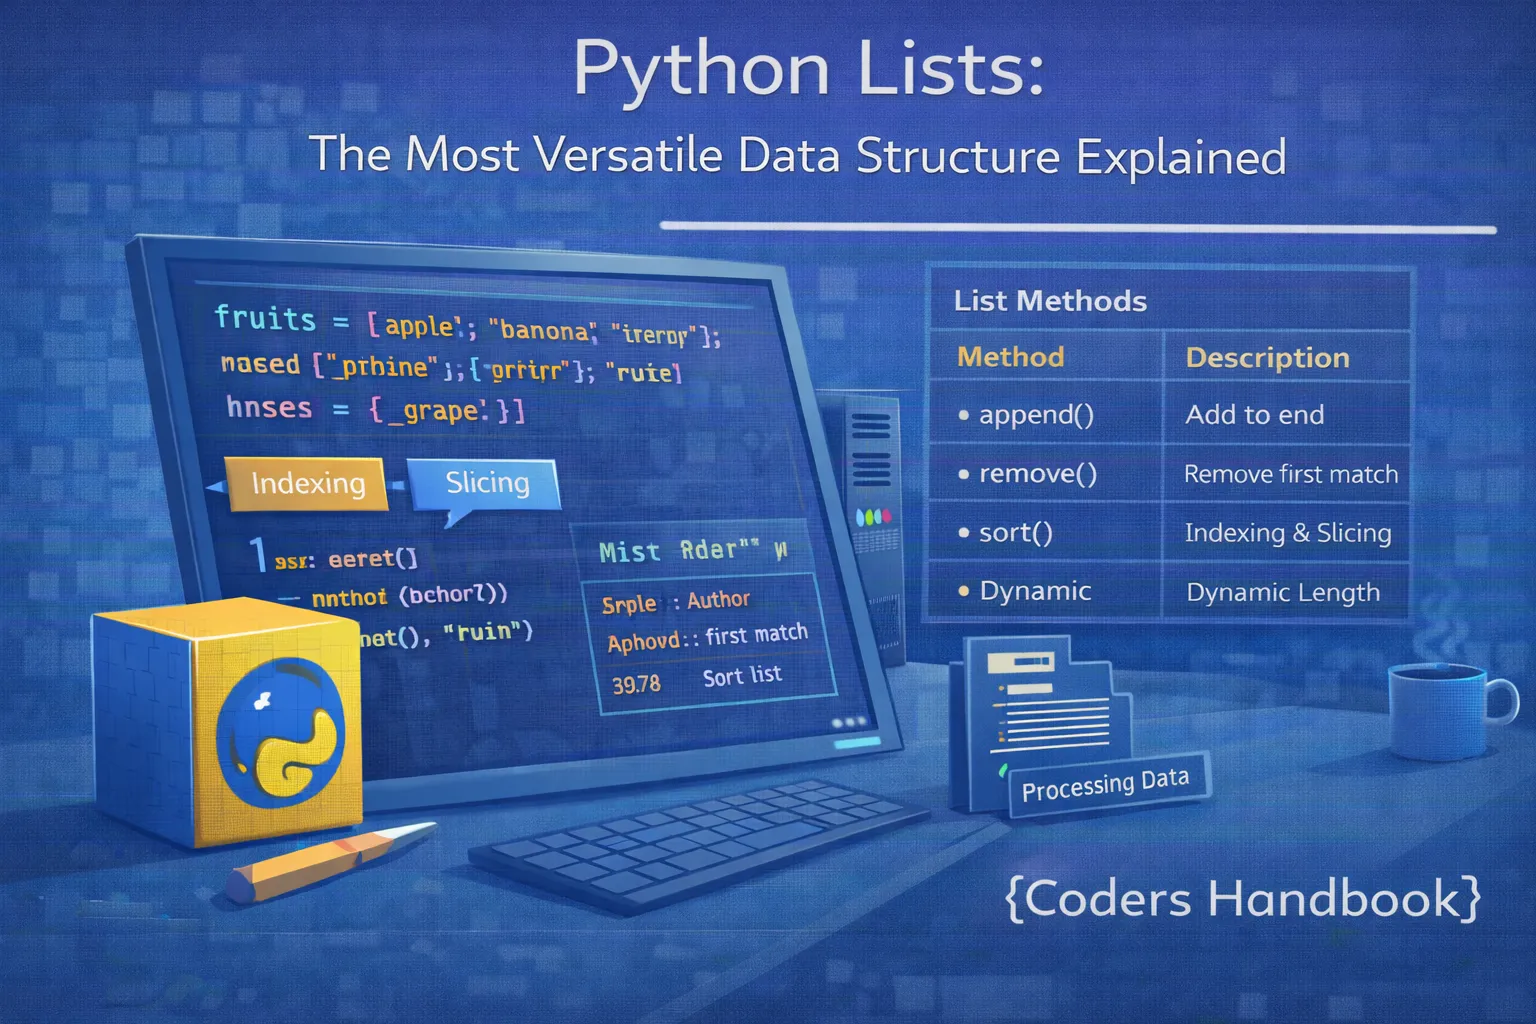1536x1024 pixels.
Task: Toggle the bullet next to Dynamic
Action: tap(963, 591)
